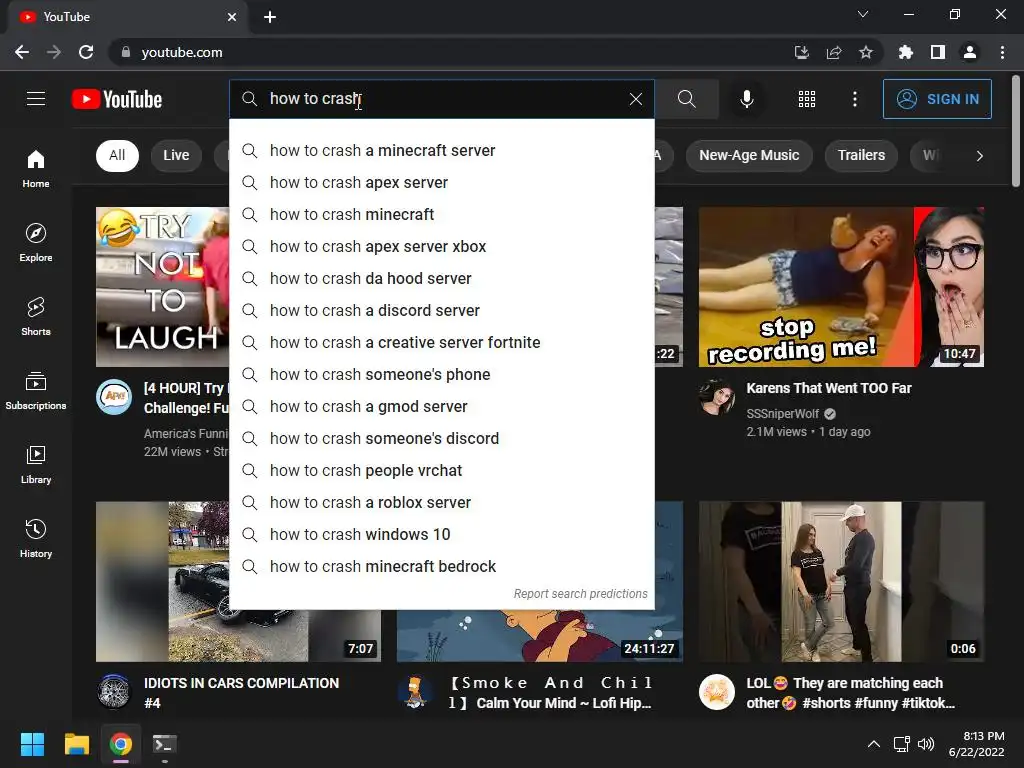Viewport: 1024px width, 768px height.
Task: Go back with the browser back arrow
Action: [x=22, y=52]
